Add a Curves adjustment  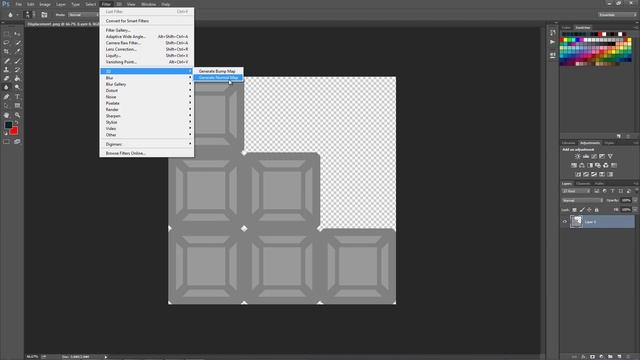click(594, 156)
